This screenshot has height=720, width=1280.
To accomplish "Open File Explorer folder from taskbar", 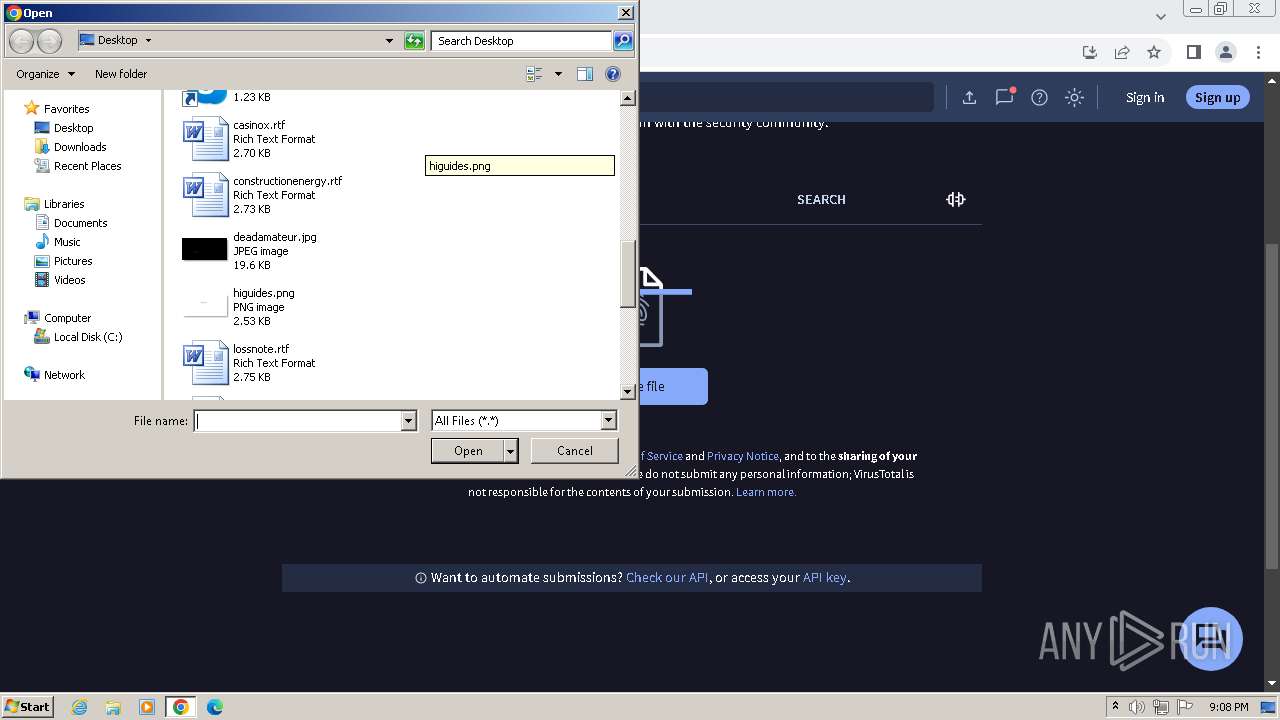I will 113,707.
